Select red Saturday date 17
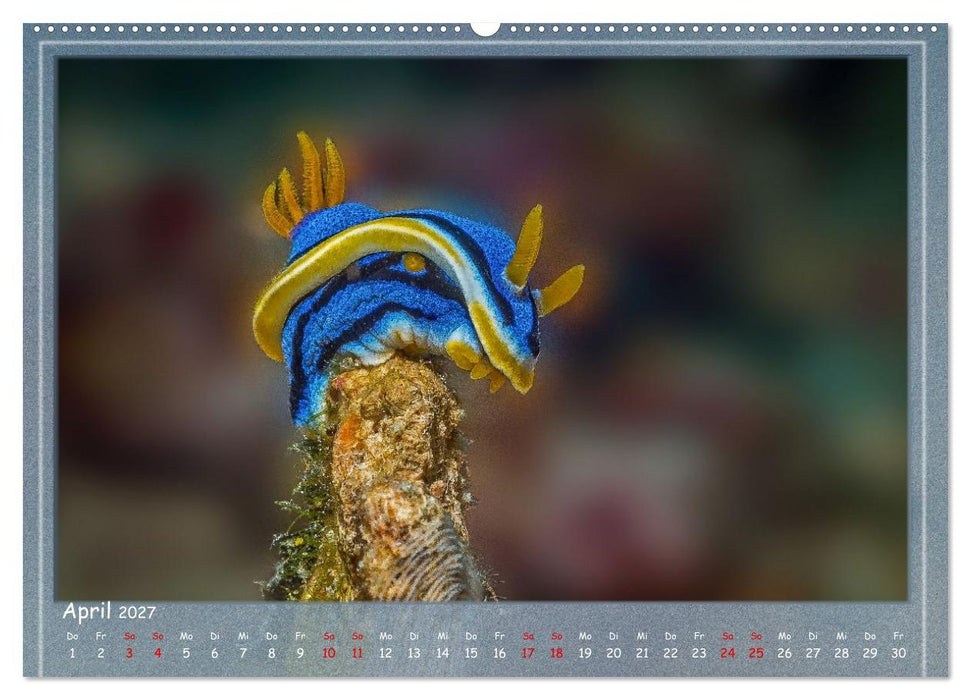 click(x=528, y=653)
